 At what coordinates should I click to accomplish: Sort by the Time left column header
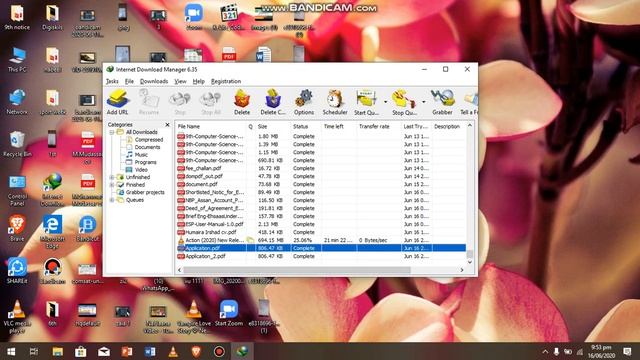tap(338, 127)
